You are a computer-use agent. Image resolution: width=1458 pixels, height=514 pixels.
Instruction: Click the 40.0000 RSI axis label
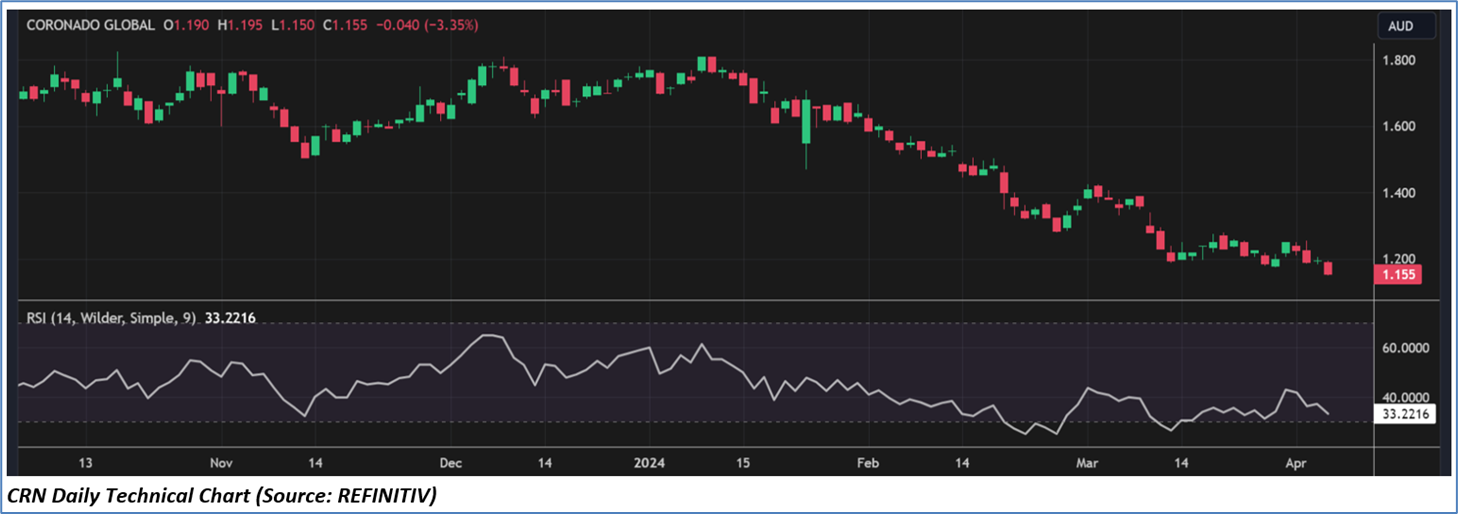point(1405,397)
